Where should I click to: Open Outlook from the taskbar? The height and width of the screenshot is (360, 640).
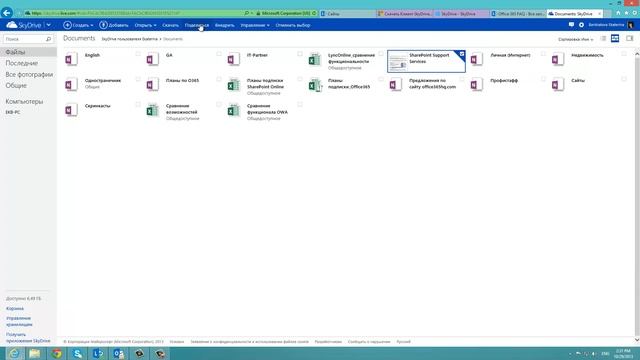point(119,353)
